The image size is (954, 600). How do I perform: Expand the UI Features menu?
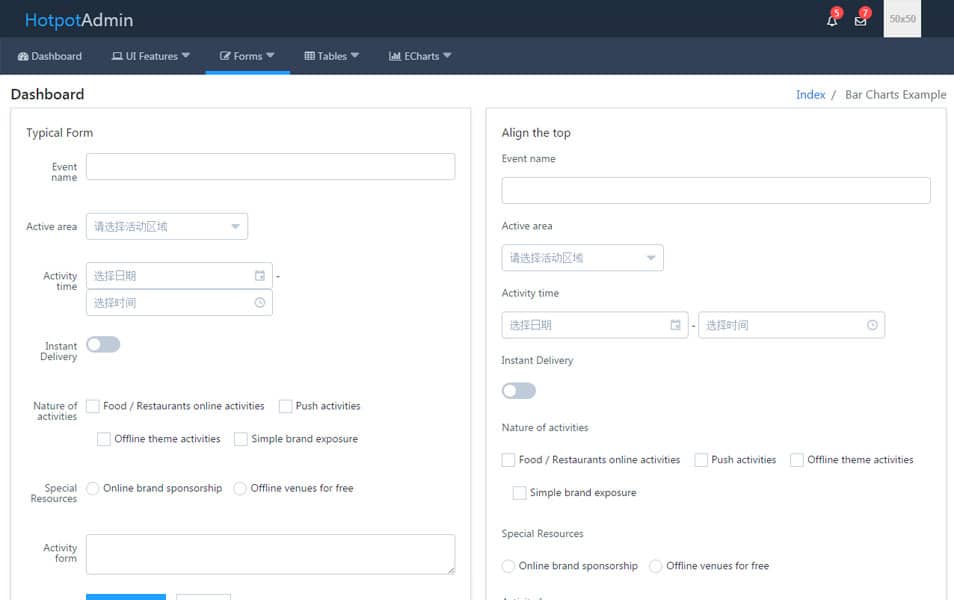point(150,56)
